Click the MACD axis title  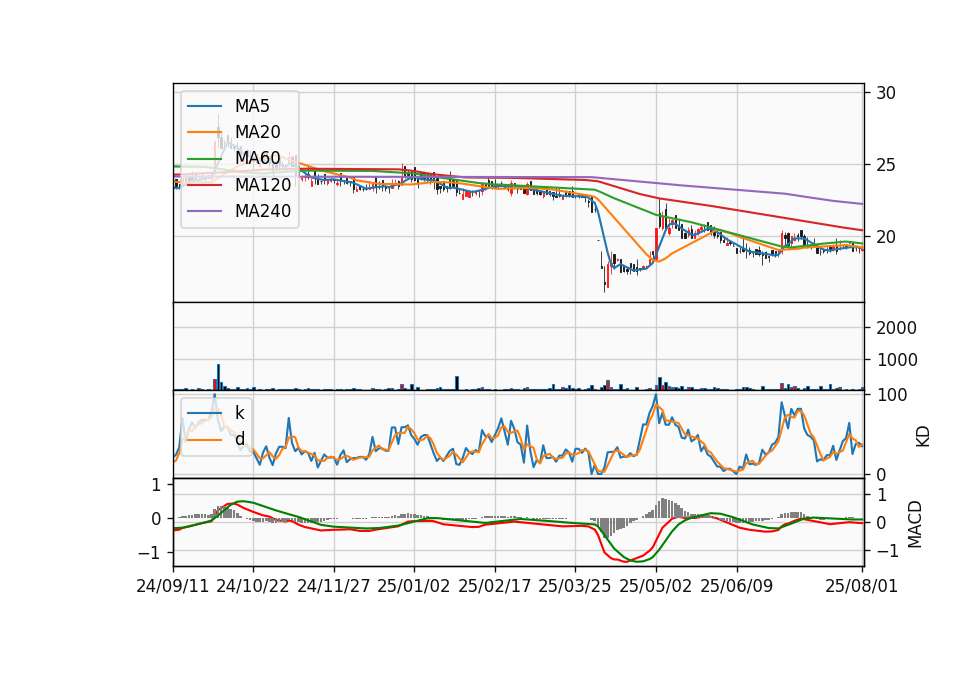915,524
